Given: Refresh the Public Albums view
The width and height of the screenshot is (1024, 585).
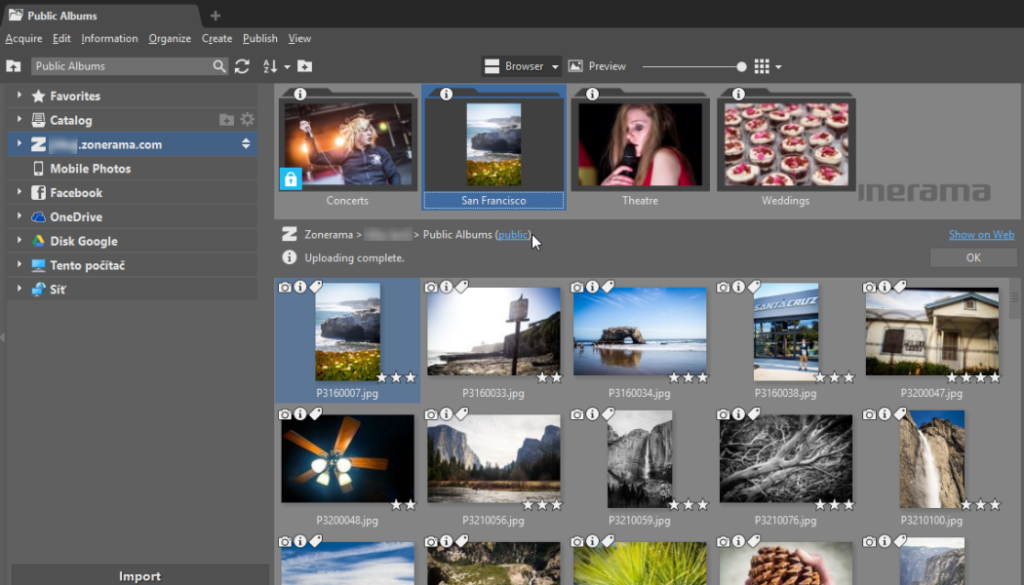Looking at the screenshot, I should click(242, 66).
